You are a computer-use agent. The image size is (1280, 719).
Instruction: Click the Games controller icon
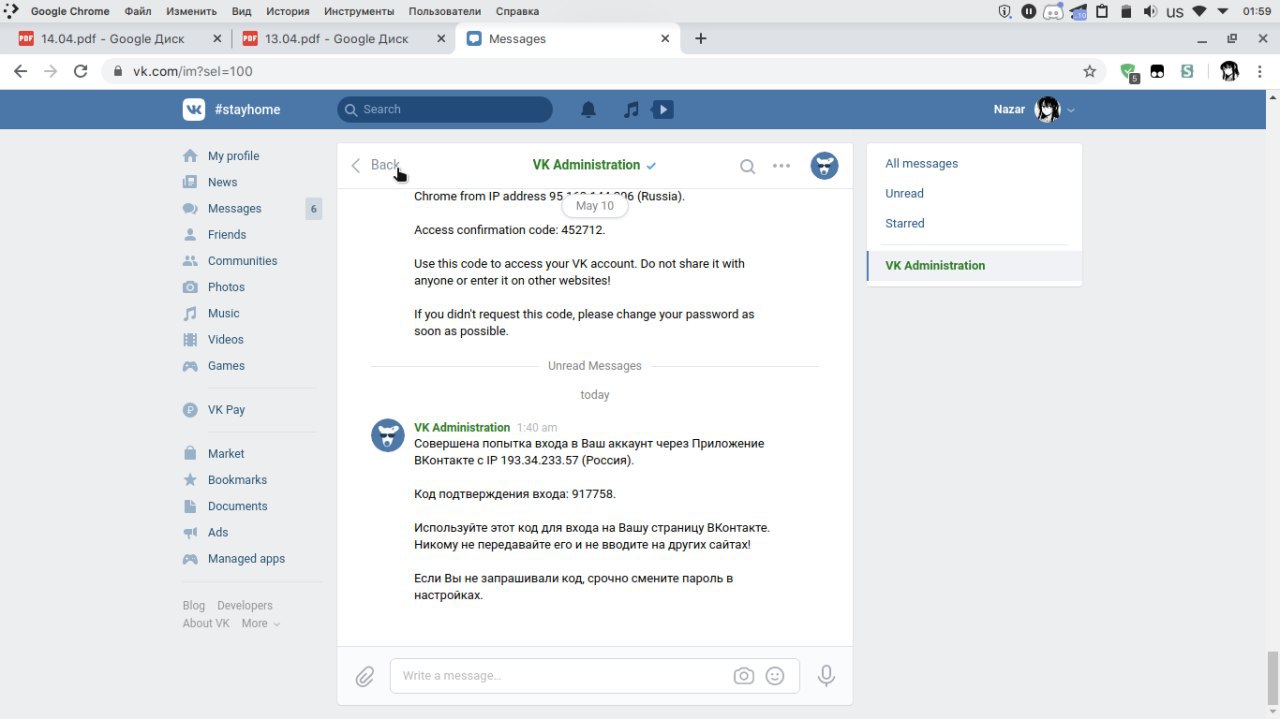(x=190, y=366)
